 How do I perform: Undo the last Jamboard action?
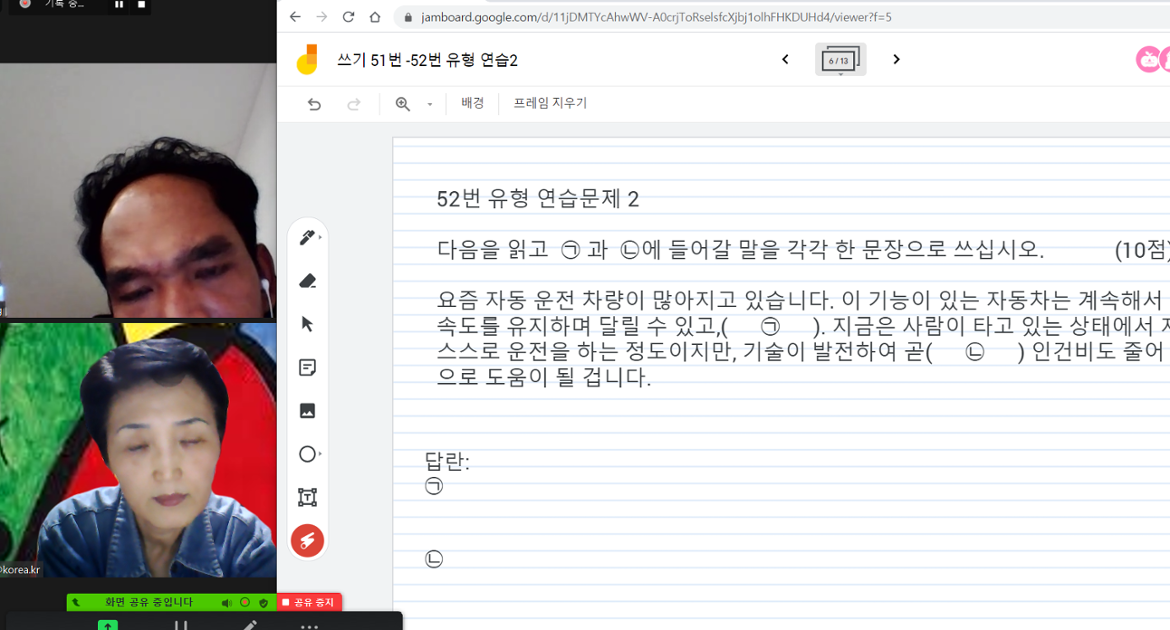pos(314,104)
